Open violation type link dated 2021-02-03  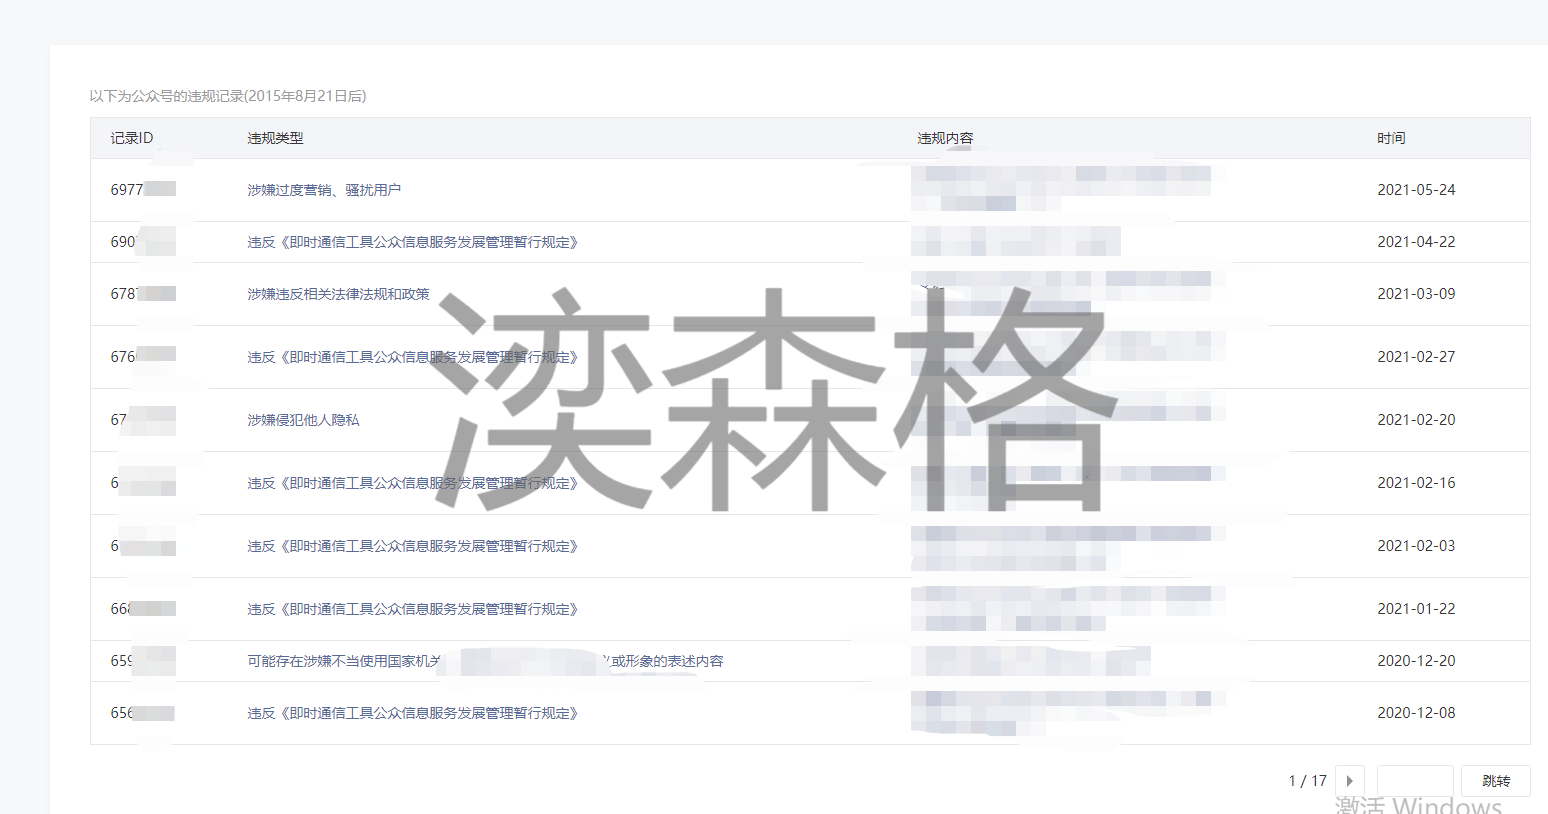[412, 546]
